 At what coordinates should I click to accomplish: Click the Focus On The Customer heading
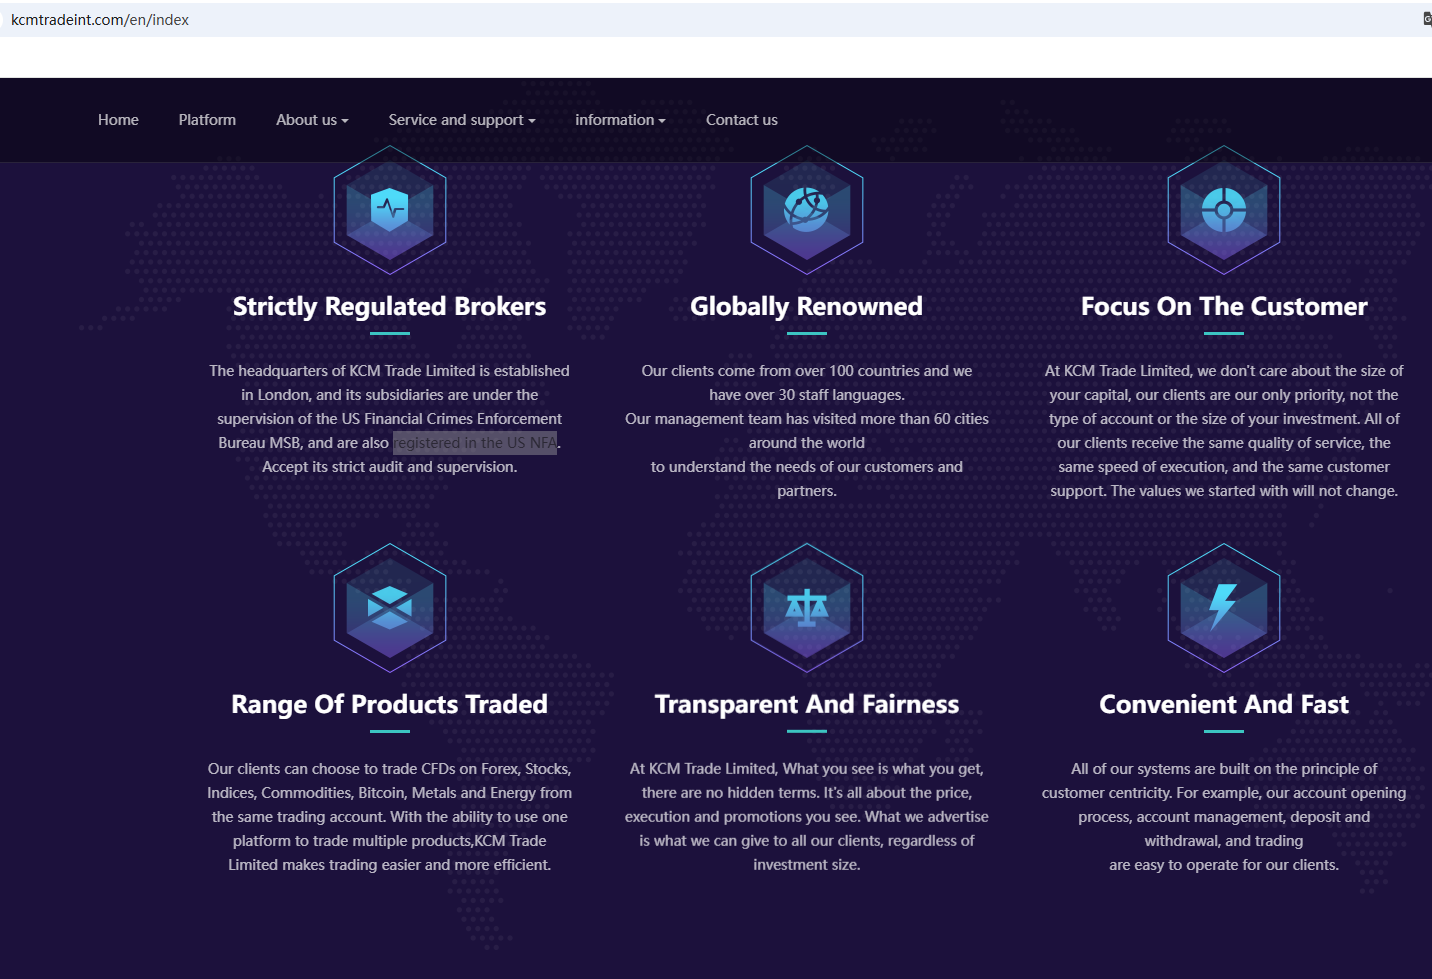[1224, 306]
